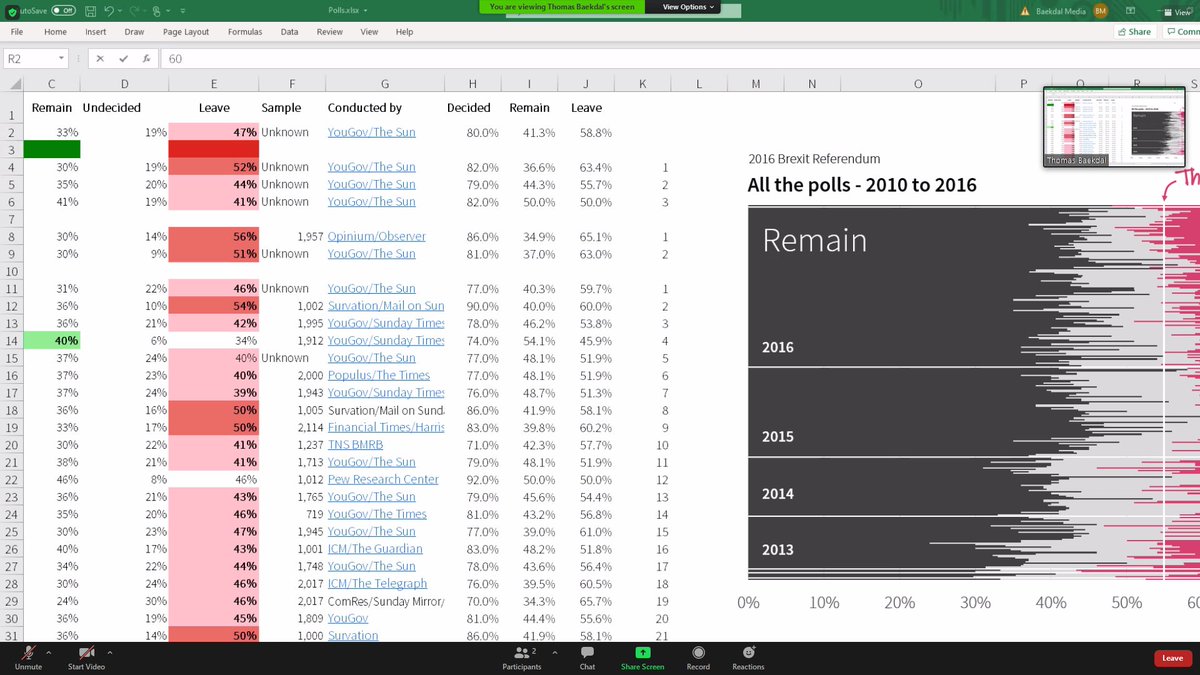Switch to the Home ribbon tab

click(x=55, y=32)
